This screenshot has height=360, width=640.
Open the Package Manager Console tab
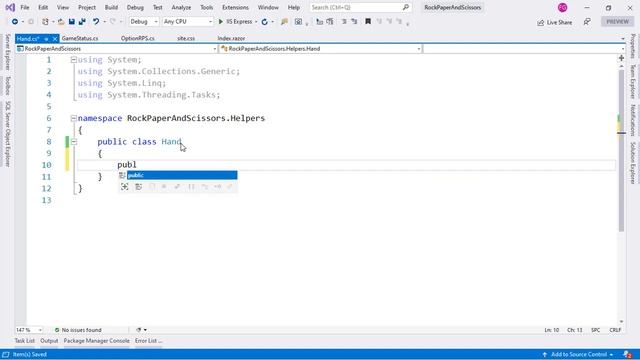click(96, 341)
